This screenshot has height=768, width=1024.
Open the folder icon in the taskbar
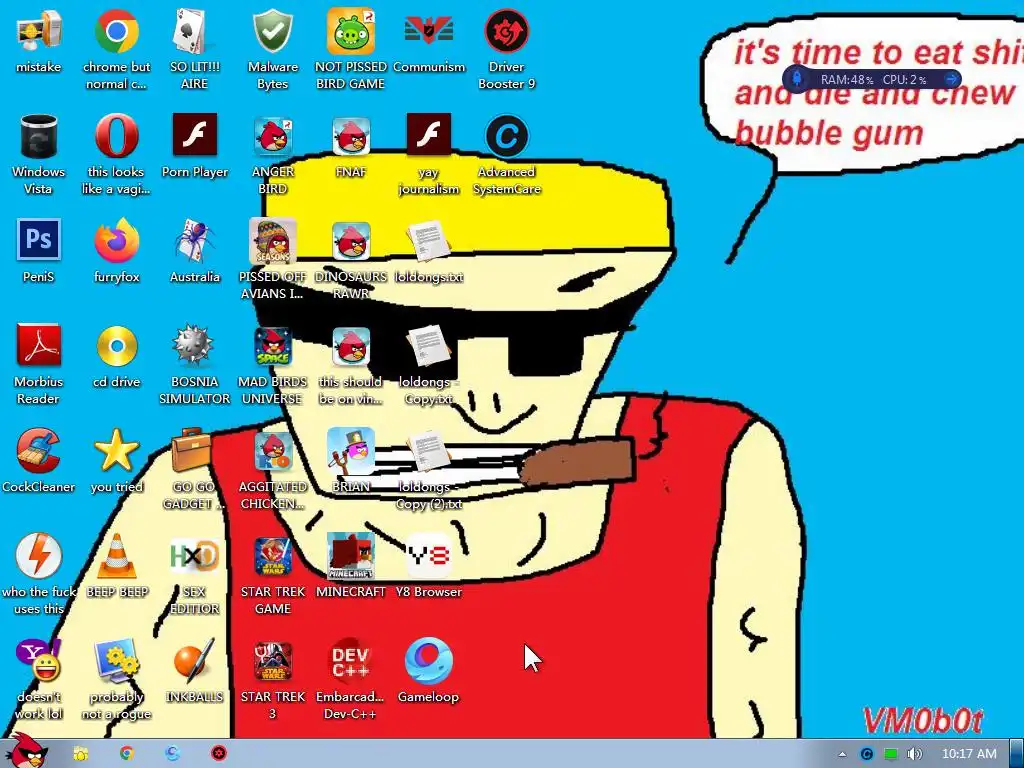coord(80,754)
